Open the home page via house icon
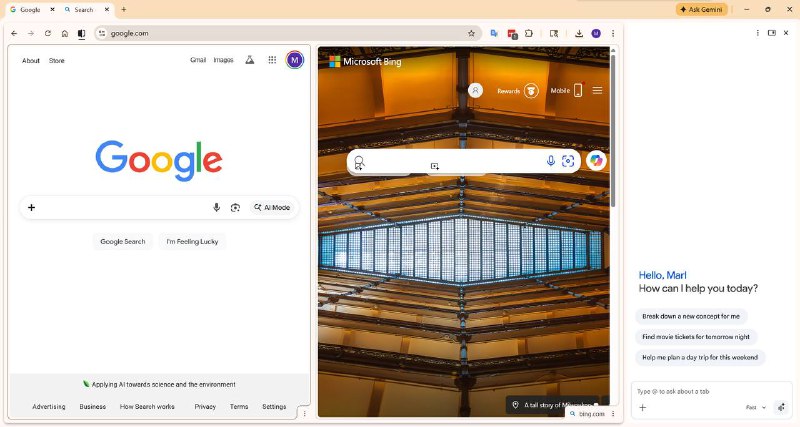Screen dimensions: 800x427 [x=65, y=33]
